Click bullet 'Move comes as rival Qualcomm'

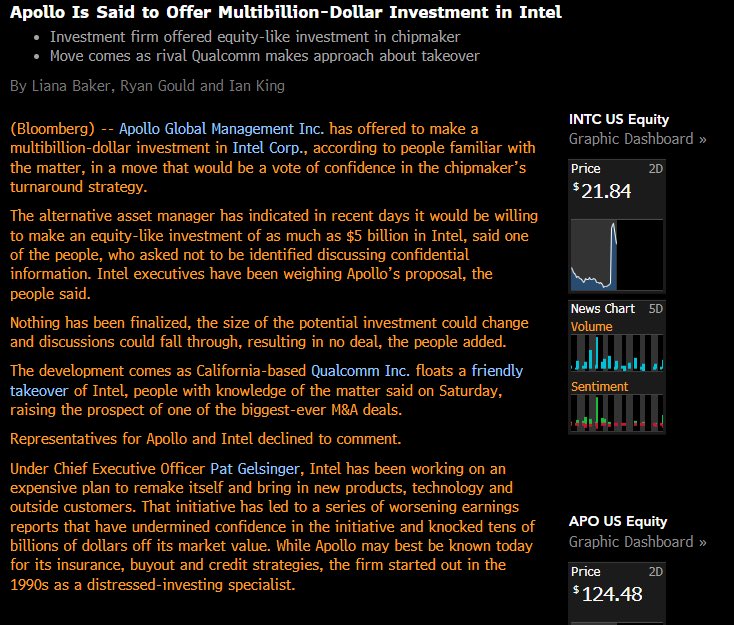coord(264,56)
